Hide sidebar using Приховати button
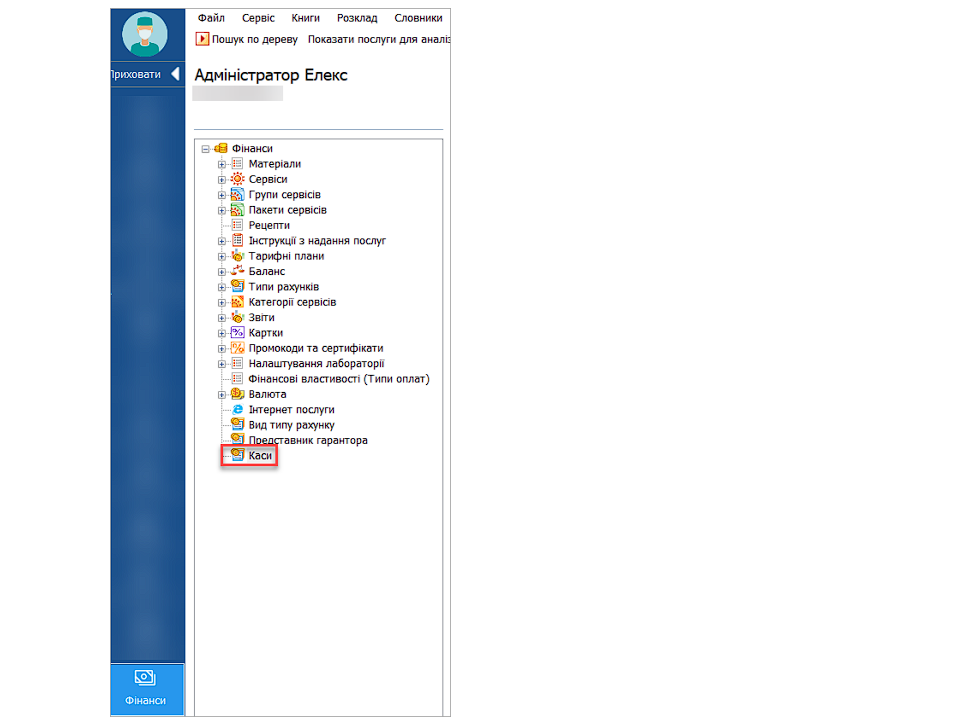 tap(145, 74)
